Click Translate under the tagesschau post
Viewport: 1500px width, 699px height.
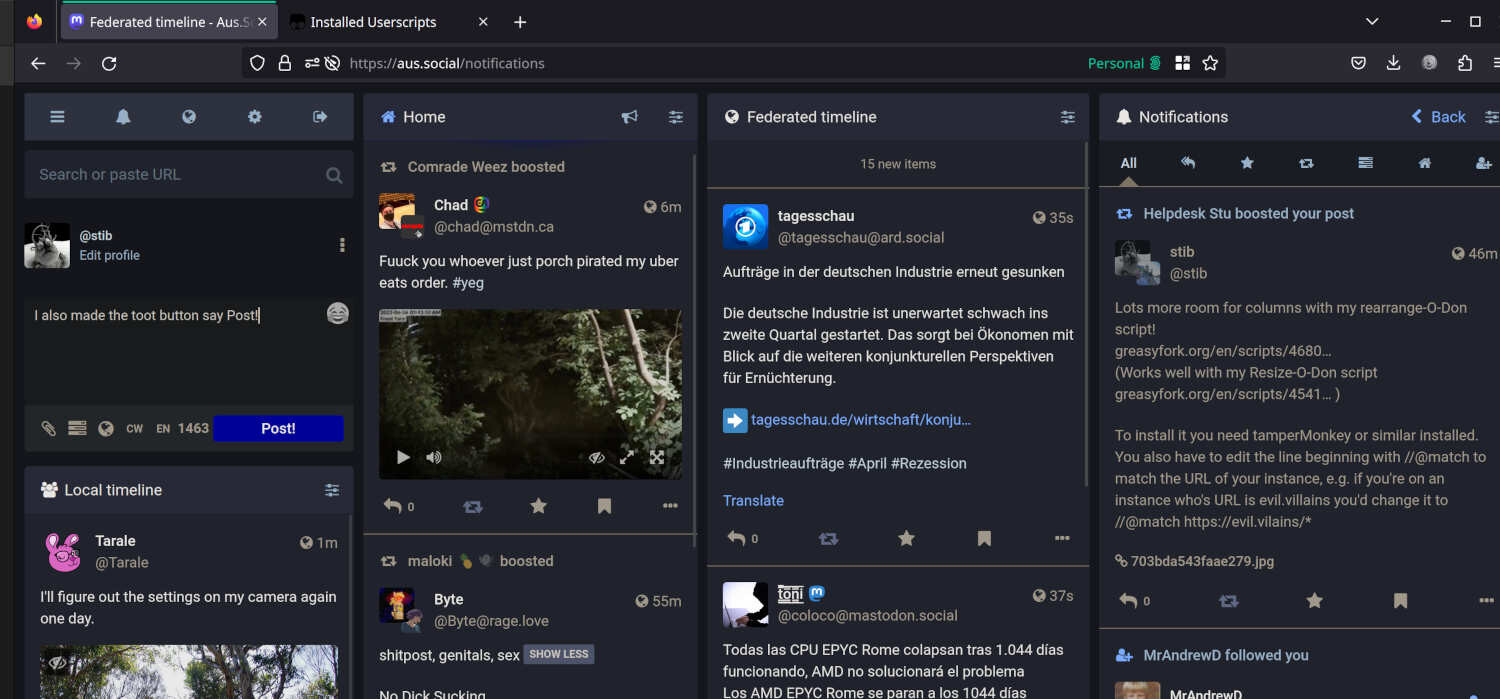pyautogui.click(x=753, y=500)
